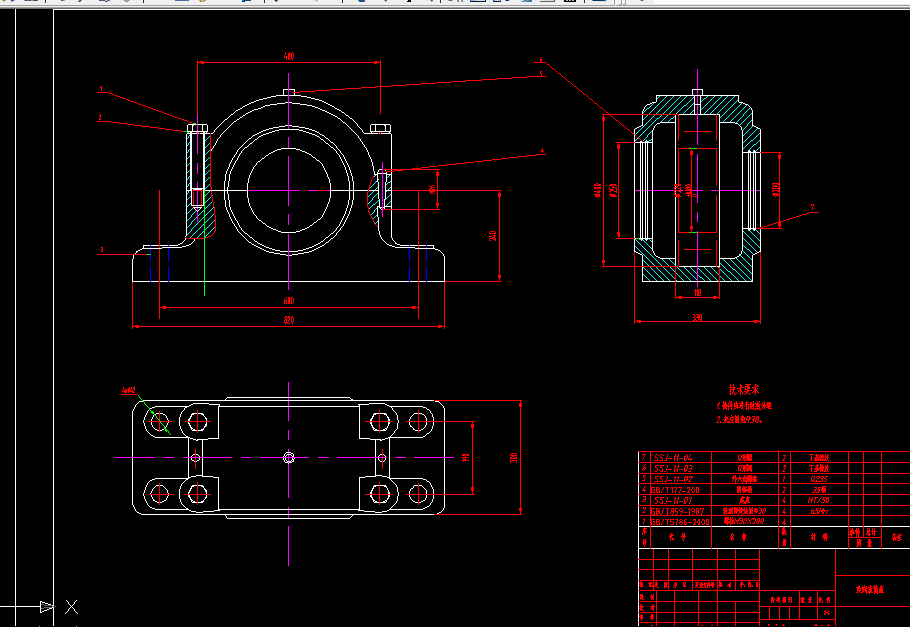This screenshot has width=910, height=627.
Task: Select the 330 dimension under the section view
Action: 697,318
